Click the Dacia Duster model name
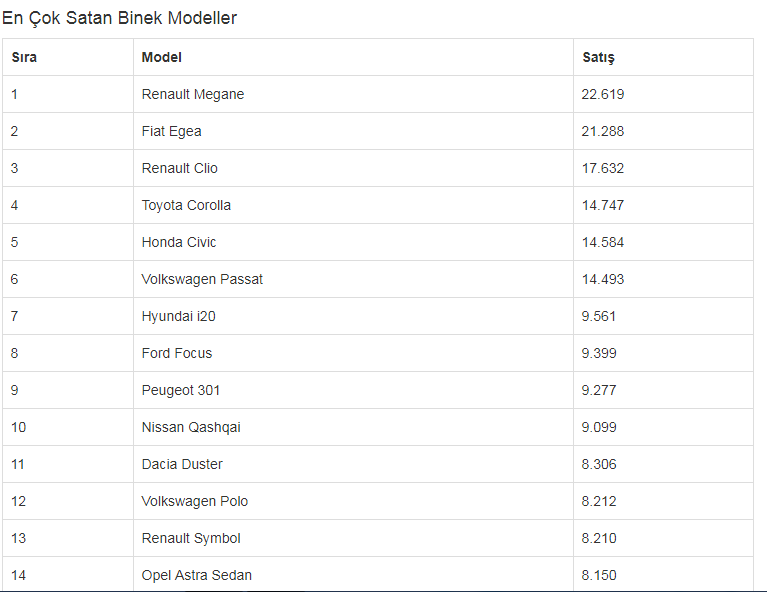 coord(182,464)
